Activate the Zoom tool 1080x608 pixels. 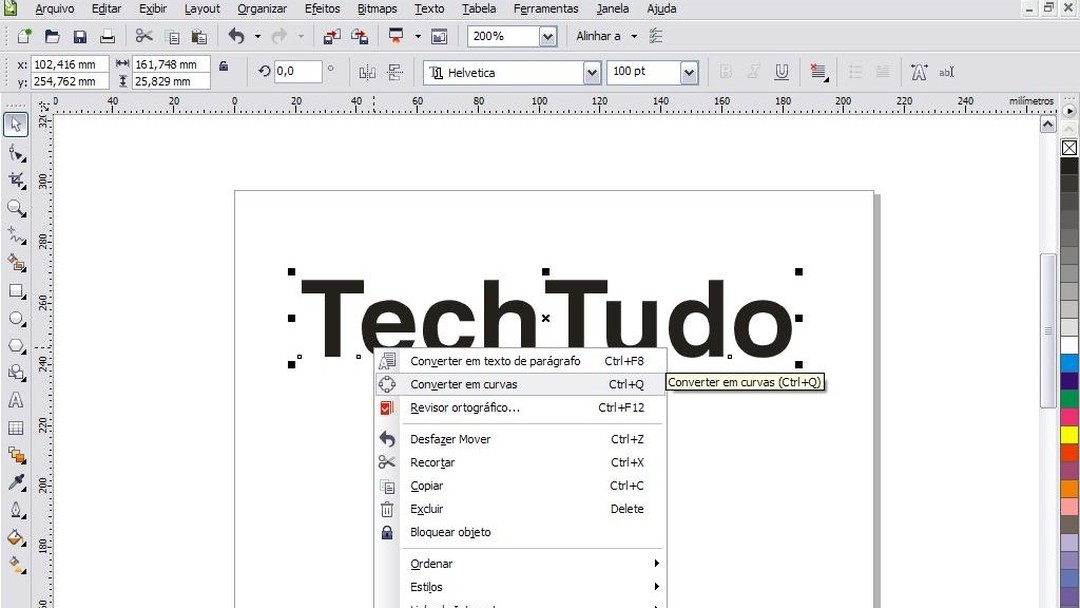15,207
